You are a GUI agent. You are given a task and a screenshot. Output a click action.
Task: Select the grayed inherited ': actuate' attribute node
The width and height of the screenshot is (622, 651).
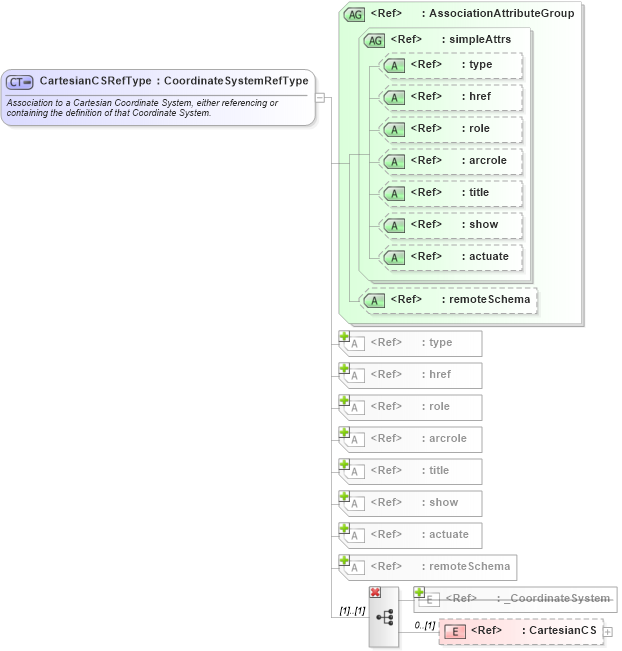point(410,535)
